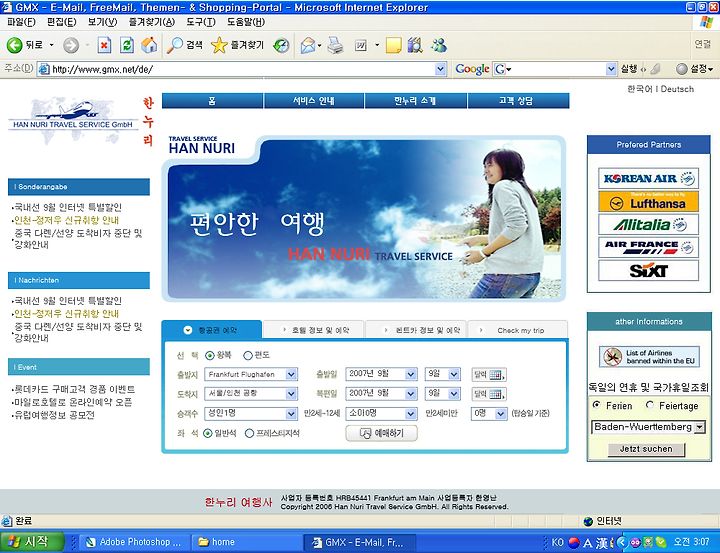Open departure month 2007년 9월 dropdown
This screenshot has height=553, width=720.
click(x=381, y=374)
